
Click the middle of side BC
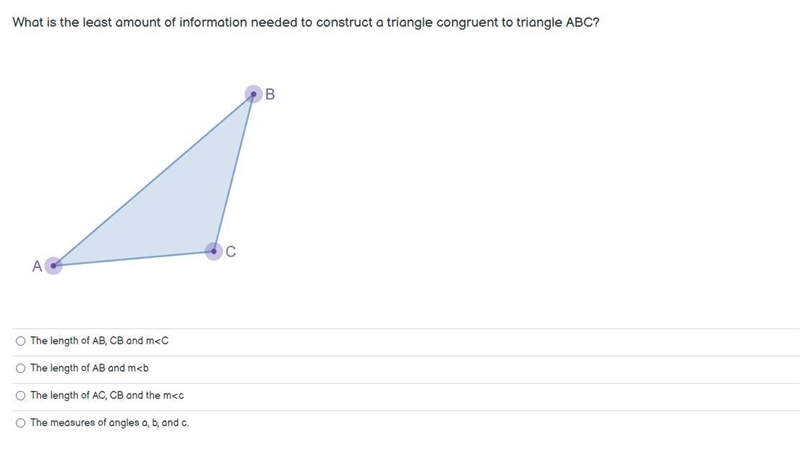pyautogui.click(x=234, y=172)
